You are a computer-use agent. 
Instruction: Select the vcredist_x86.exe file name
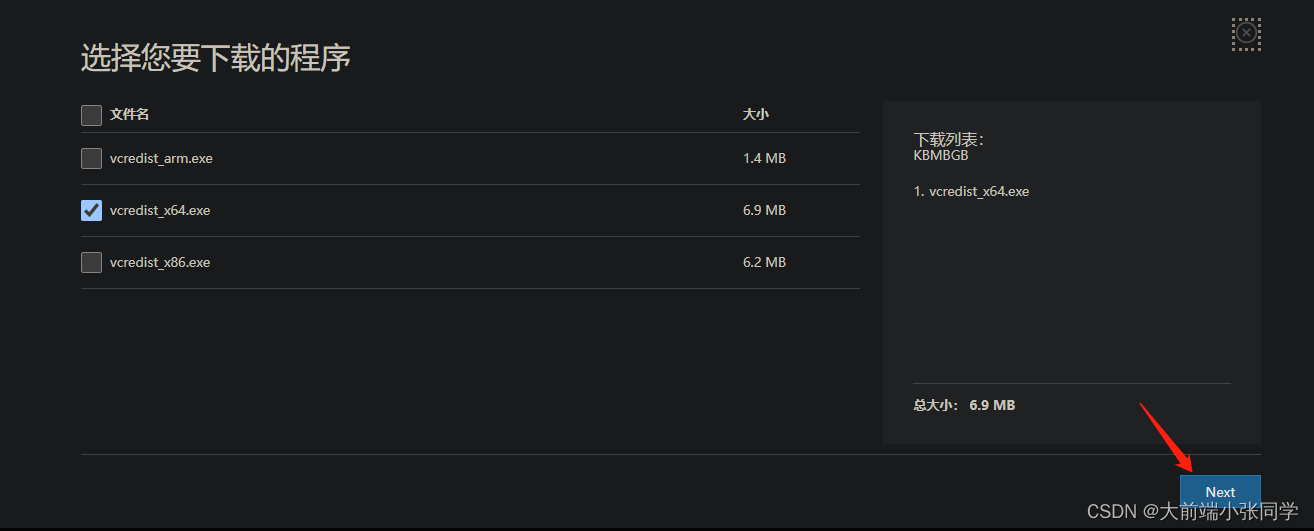pos(160,262)
